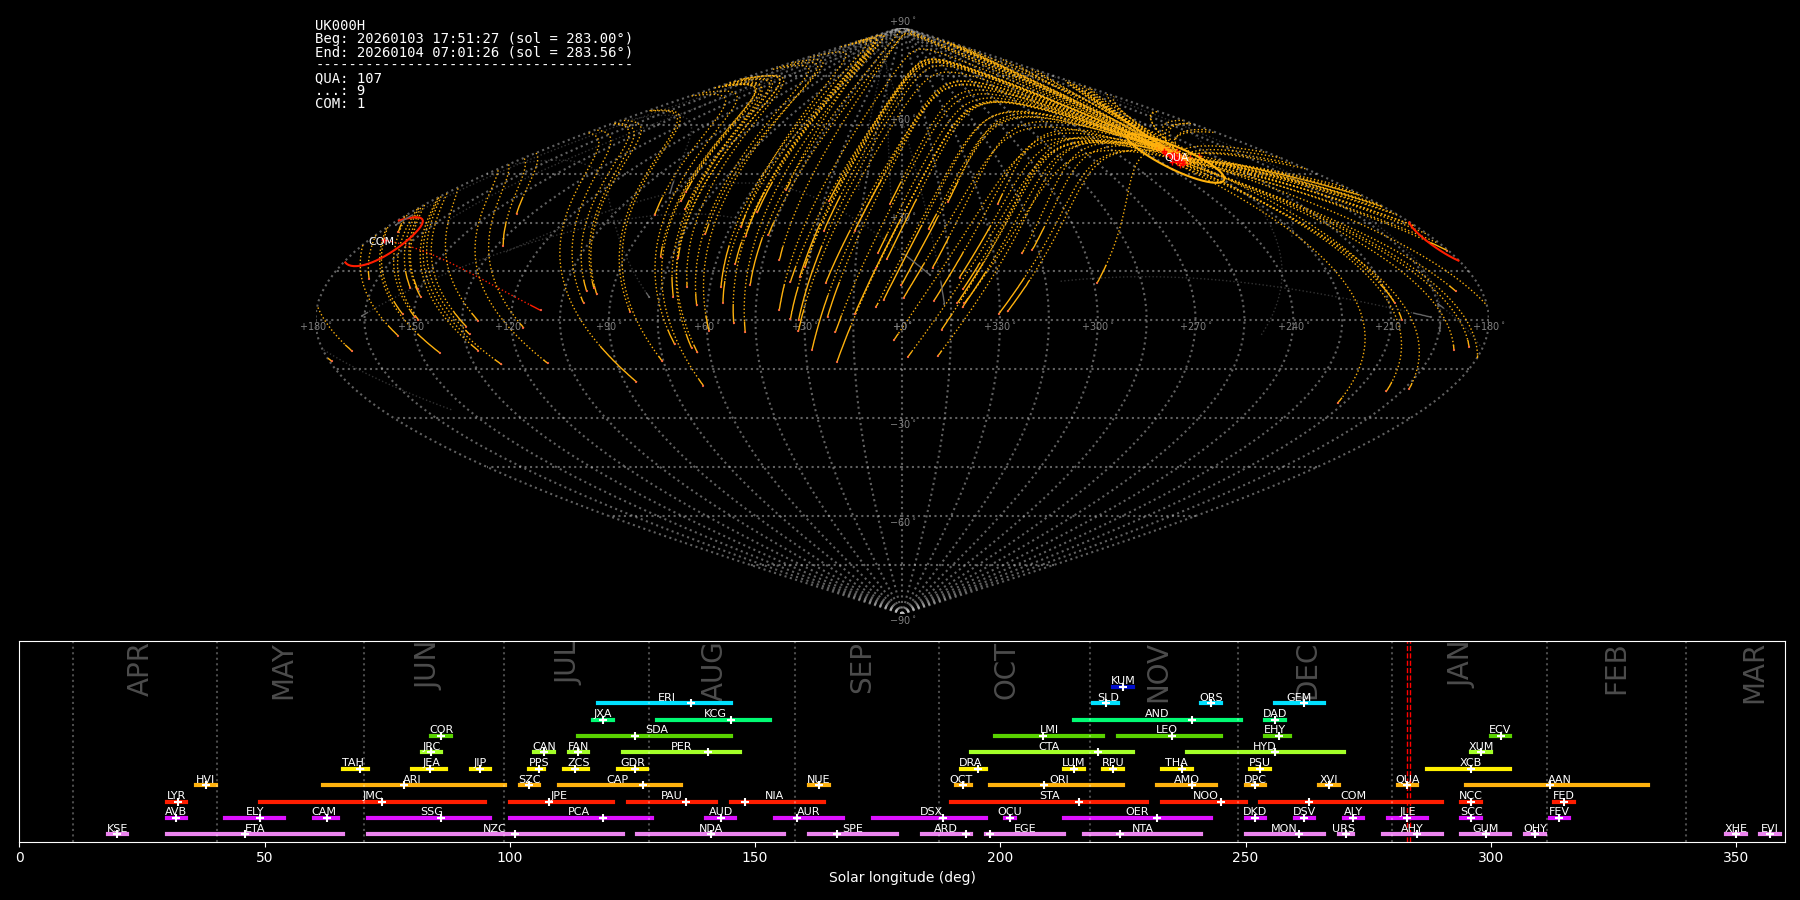Image resolution: width=1800 pixels, height=900 pixels.
Task: Click the cyan ERI activity bar
Action: [664, 703]
